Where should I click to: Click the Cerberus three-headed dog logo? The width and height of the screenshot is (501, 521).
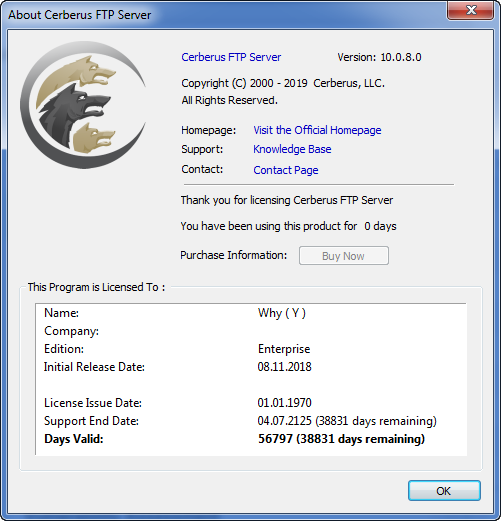(83, 105)
